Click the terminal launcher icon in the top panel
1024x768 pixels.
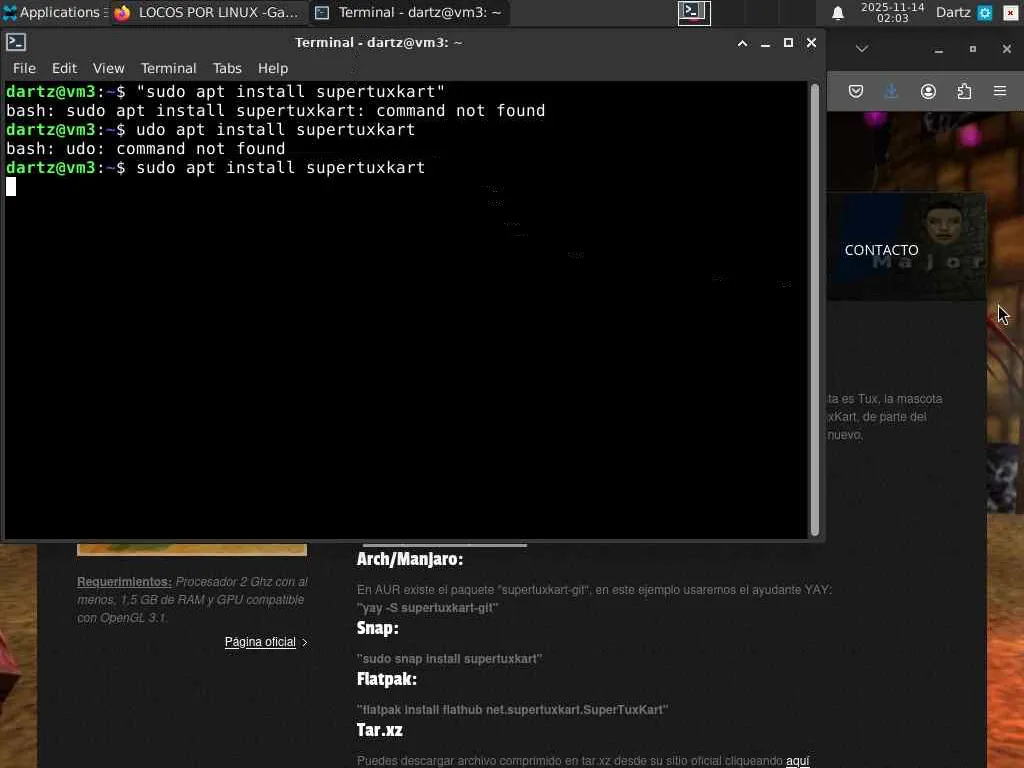coord(694,12)
